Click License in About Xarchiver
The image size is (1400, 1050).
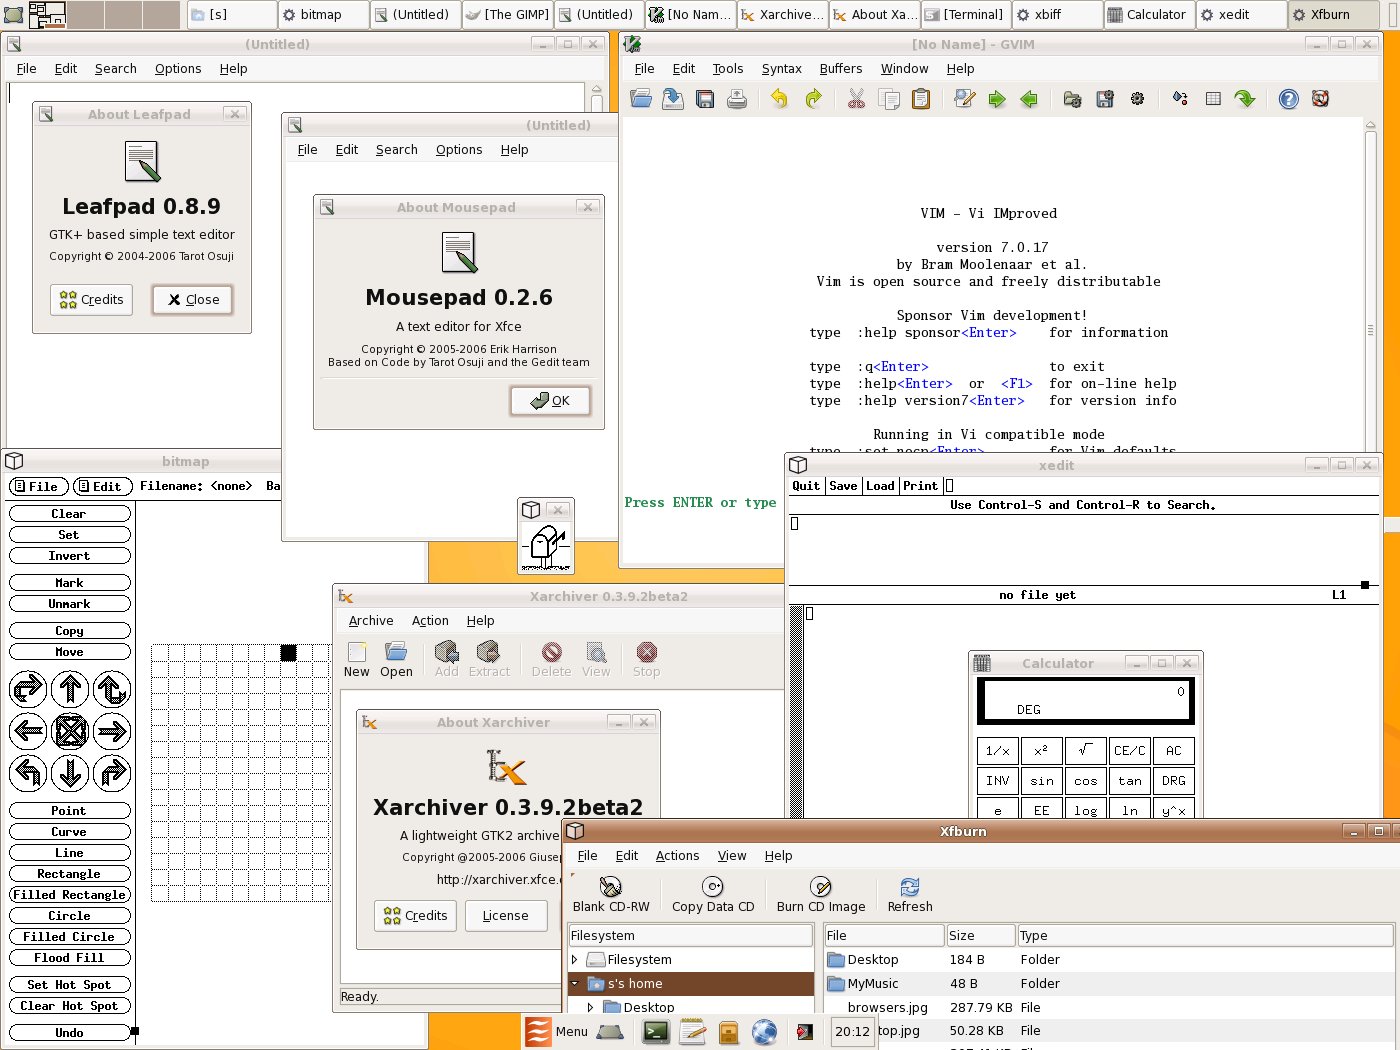click(506, 916)
